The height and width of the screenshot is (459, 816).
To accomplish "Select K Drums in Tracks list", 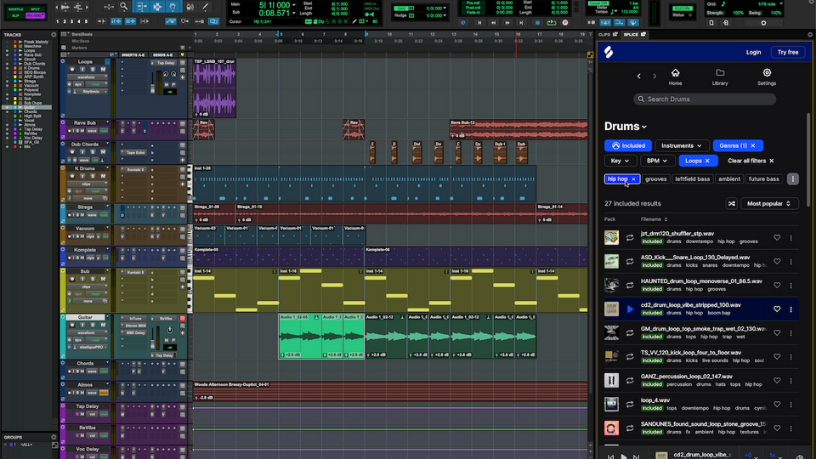I will pos(31,68).
